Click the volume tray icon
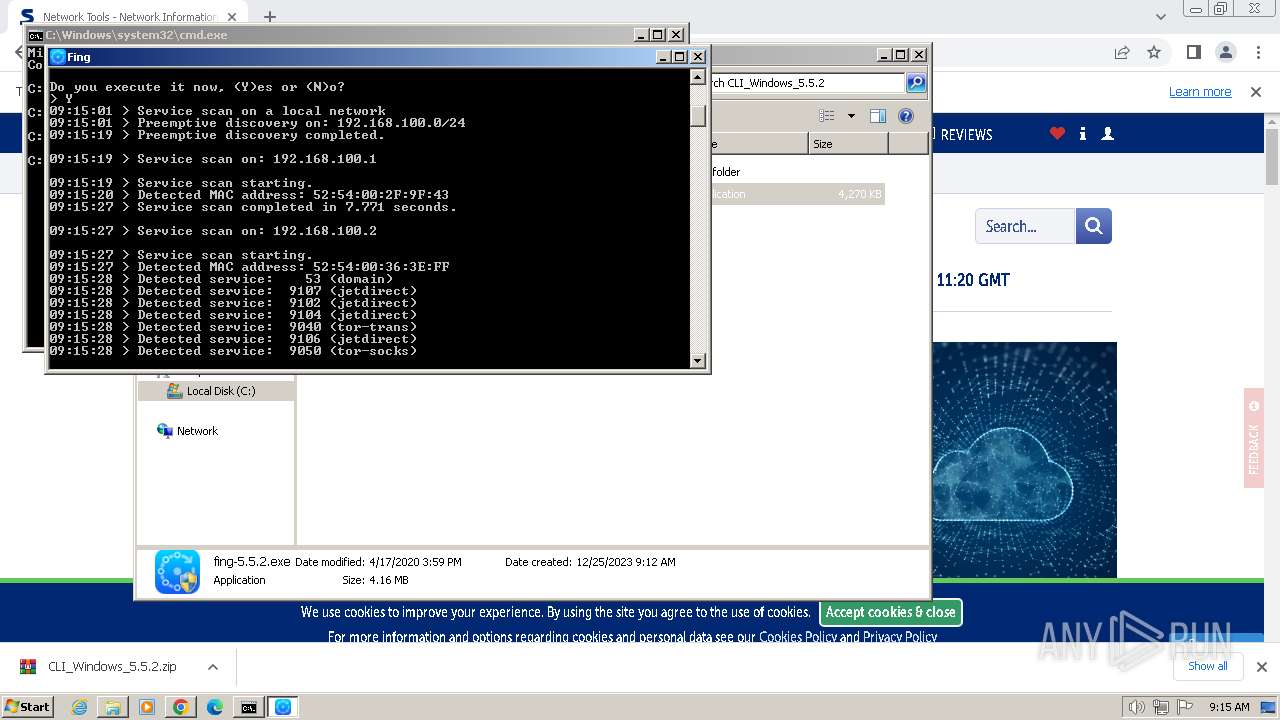The width and height of the screenshot is (1280, 720). coord(1137,707)
